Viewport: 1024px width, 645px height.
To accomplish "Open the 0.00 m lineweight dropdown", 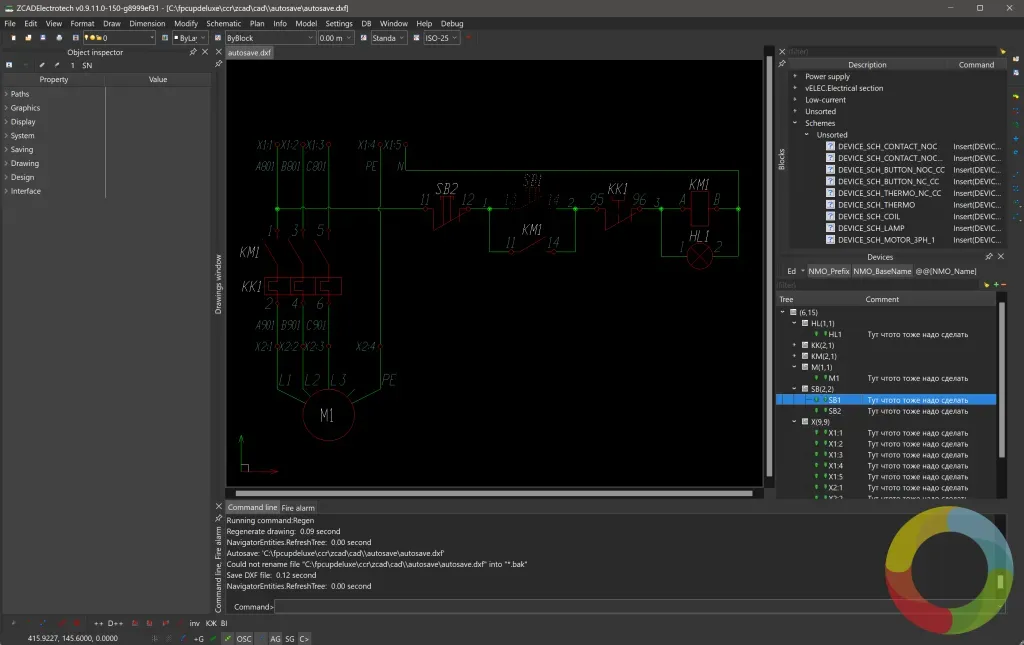I will tap(336, 38).
